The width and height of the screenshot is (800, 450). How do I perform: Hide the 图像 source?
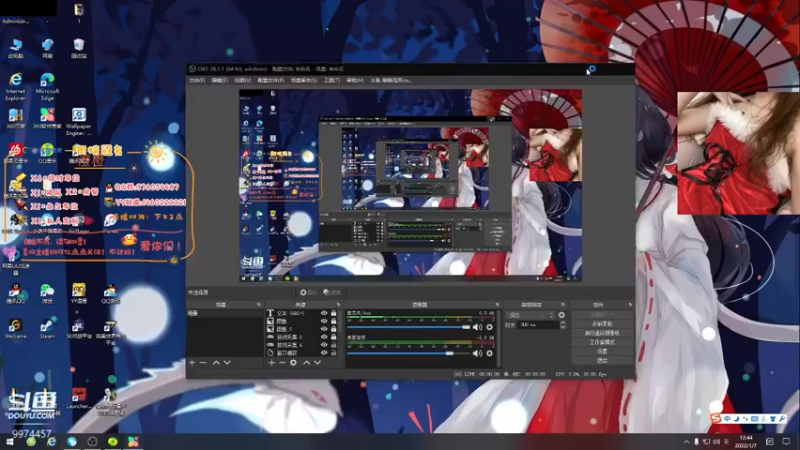pos(324,321)
